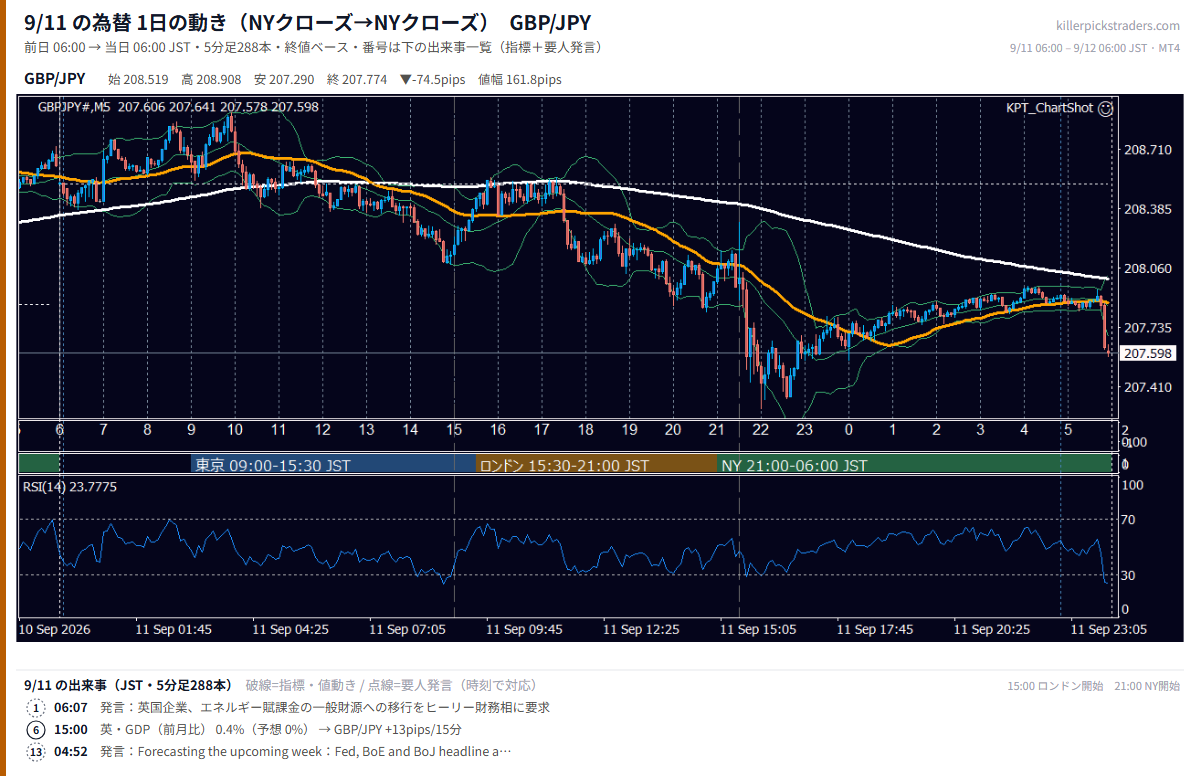
Task: Click the 21:00 NY開始 legend text
Action: [1146, 686]
